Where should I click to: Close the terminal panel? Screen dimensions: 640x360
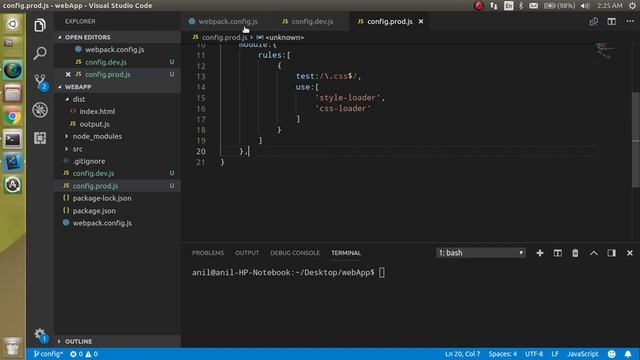(630, 253)
